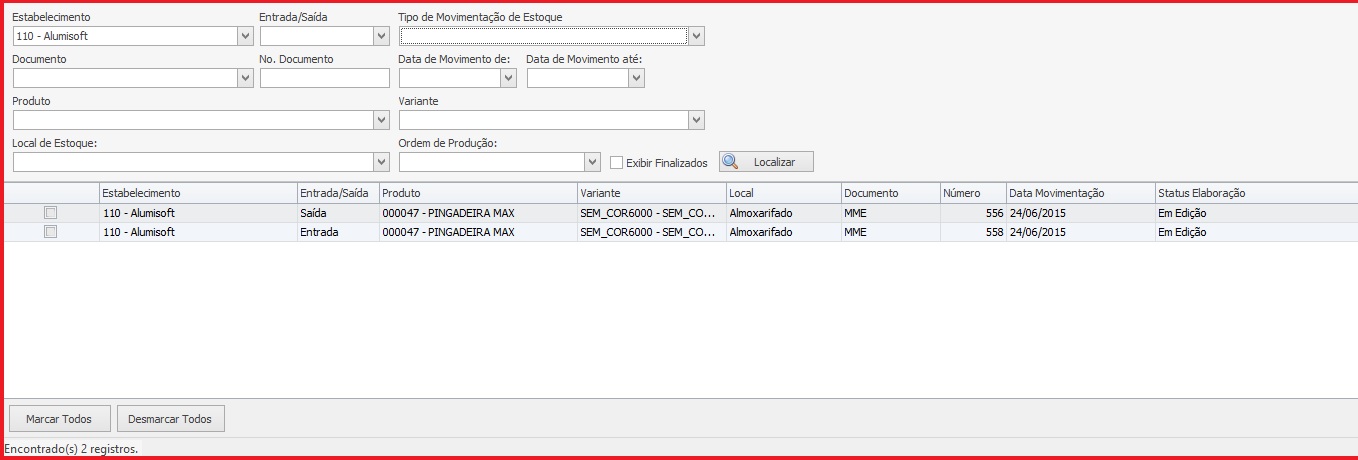Open the Variante dropdown
This screenshot has height=460, width=1358.
point(697,120)
